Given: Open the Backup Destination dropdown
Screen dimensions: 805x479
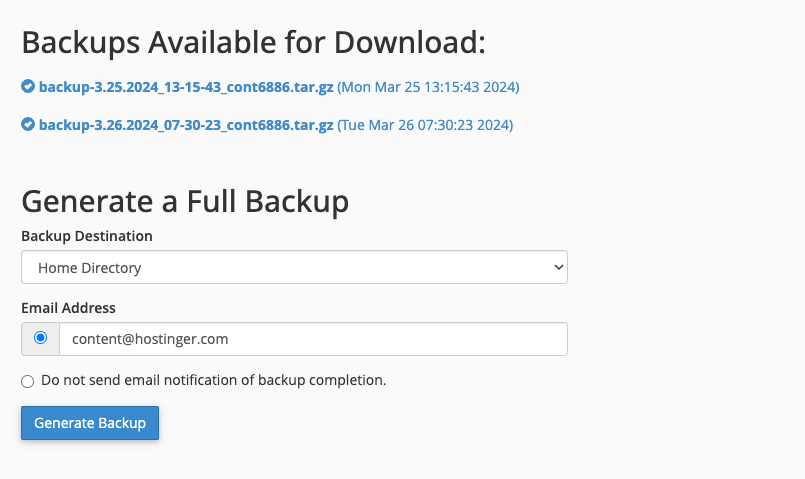Looking at the screenshot, I should [x=294, y=267].
